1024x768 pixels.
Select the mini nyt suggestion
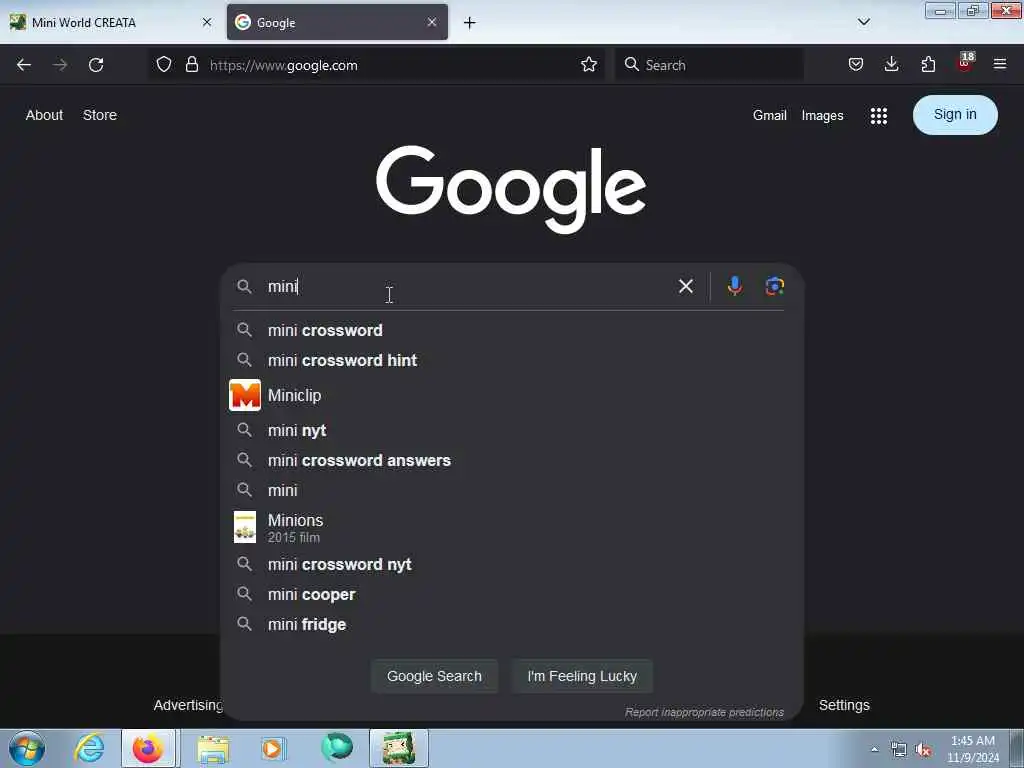pos(512,430)
